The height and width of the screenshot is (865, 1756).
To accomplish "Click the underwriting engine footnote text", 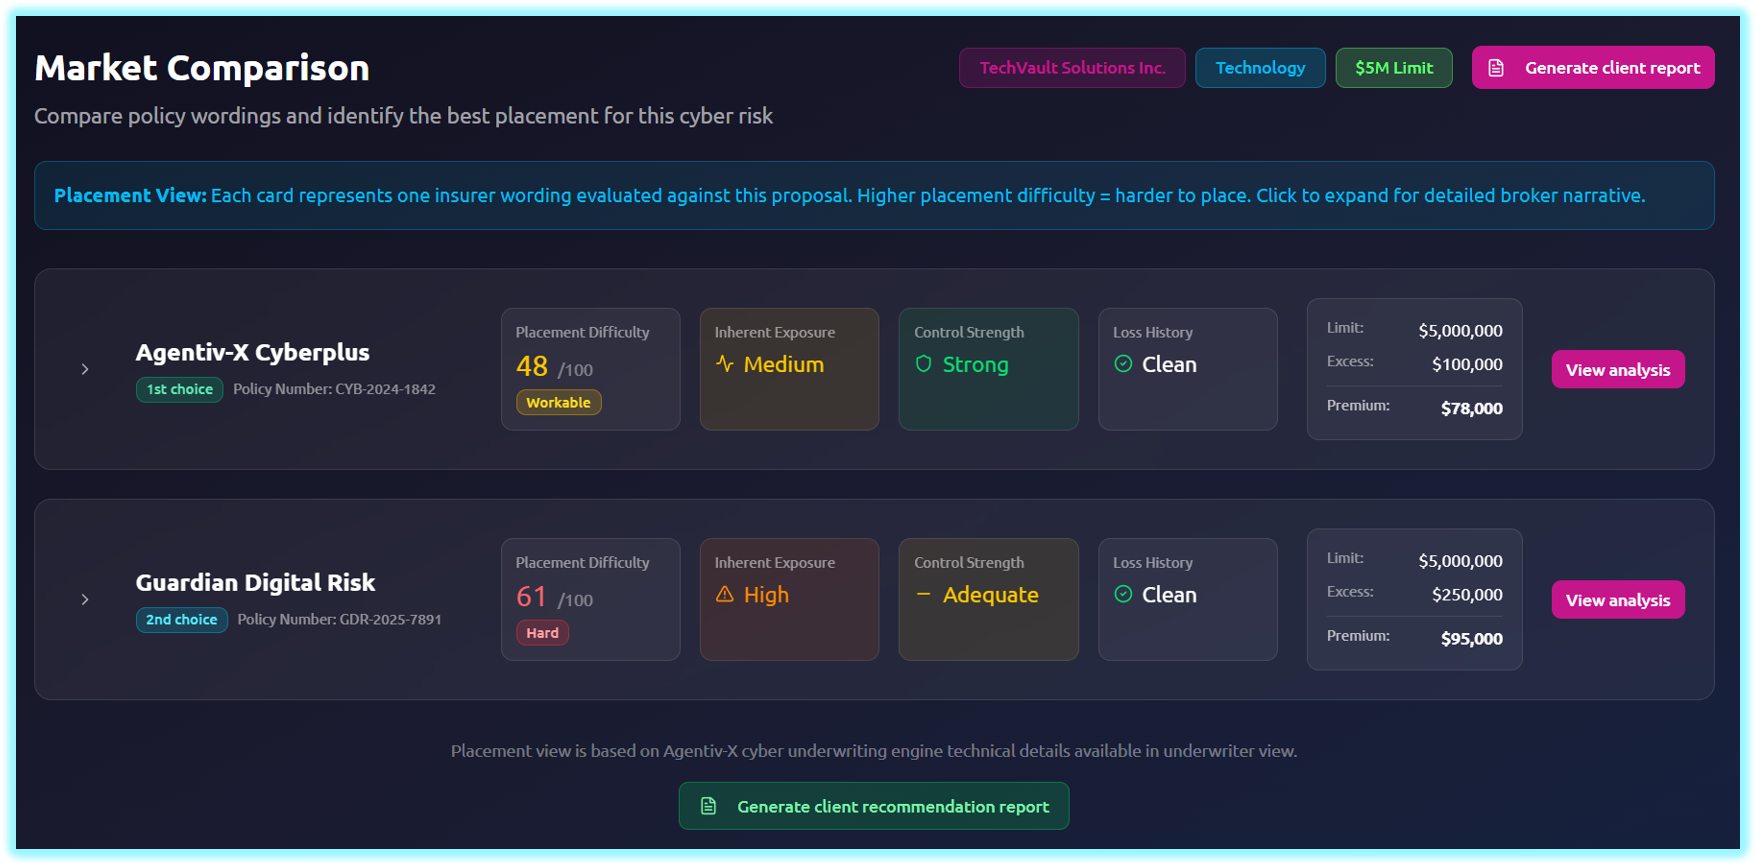I will (x=874, y=750).
